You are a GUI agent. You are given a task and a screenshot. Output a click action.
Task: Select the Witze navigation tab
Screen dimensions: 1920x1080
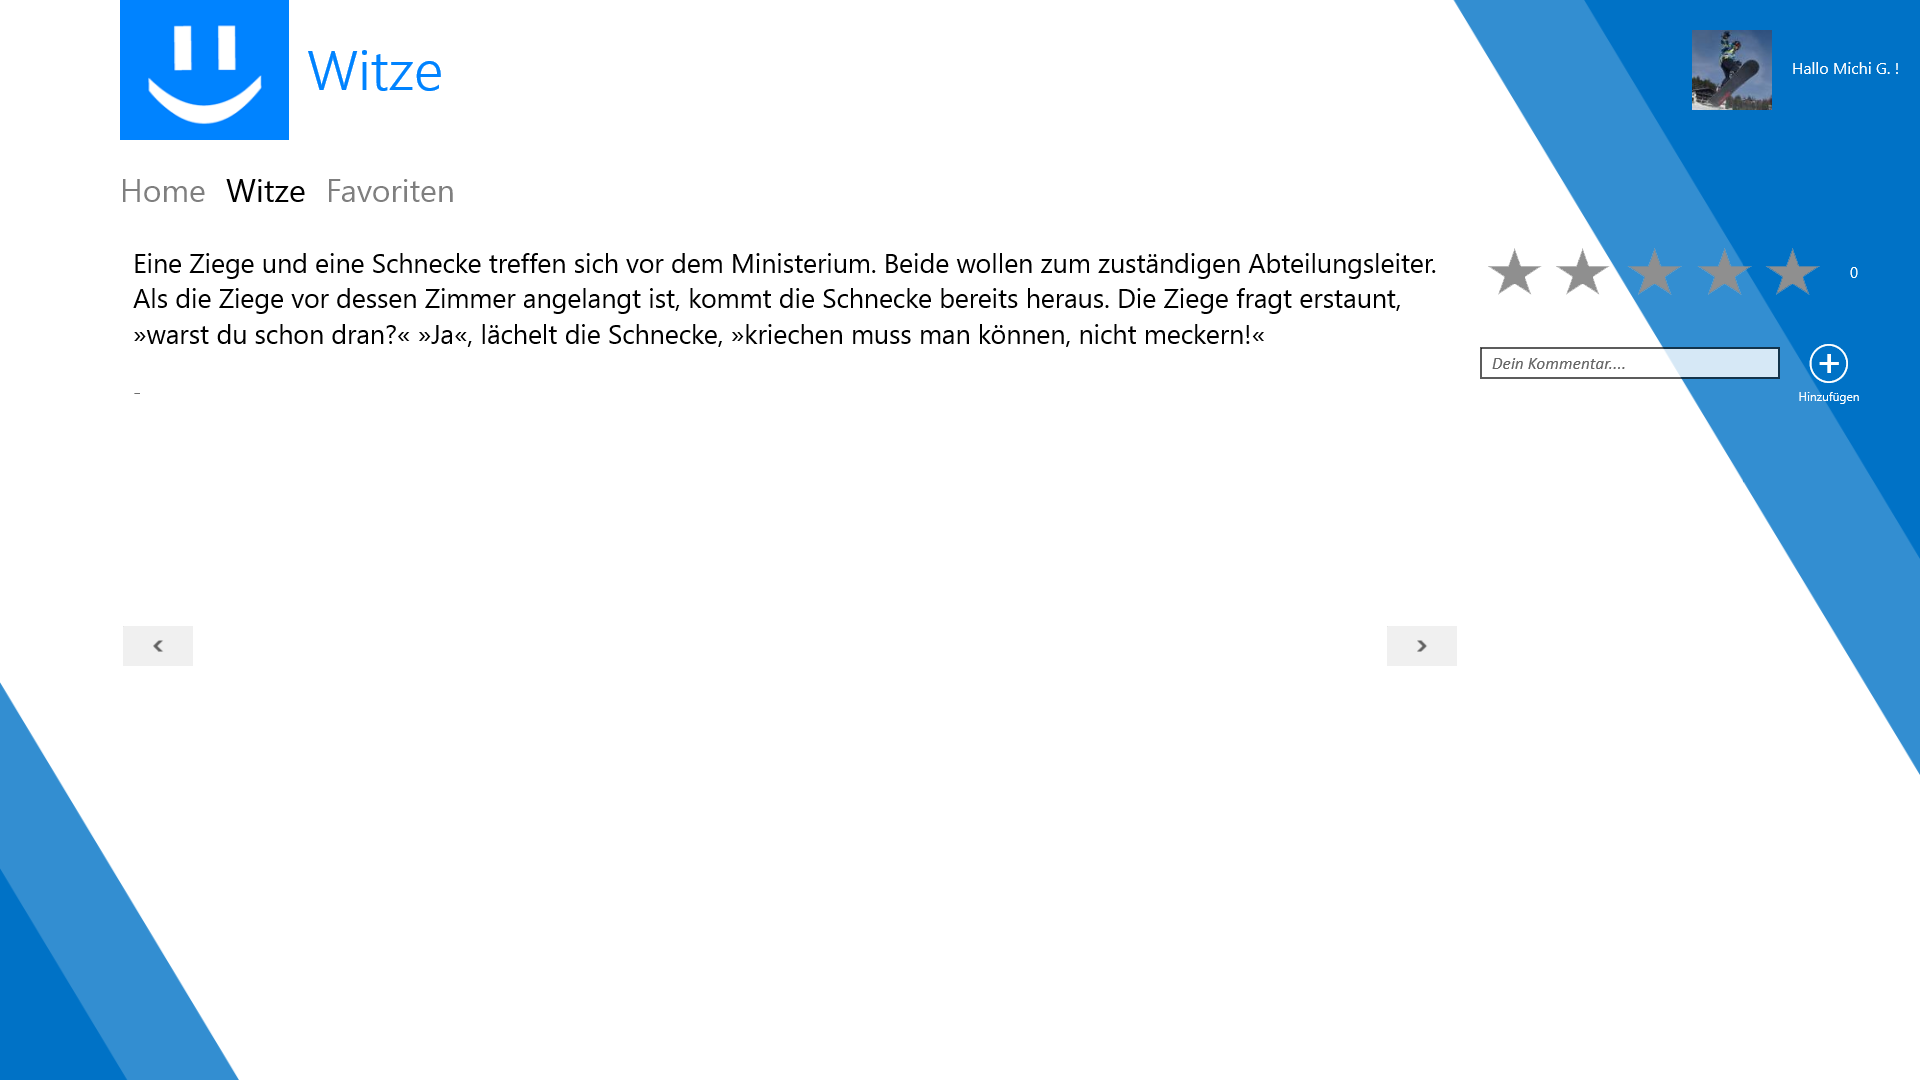coord(265,191)
